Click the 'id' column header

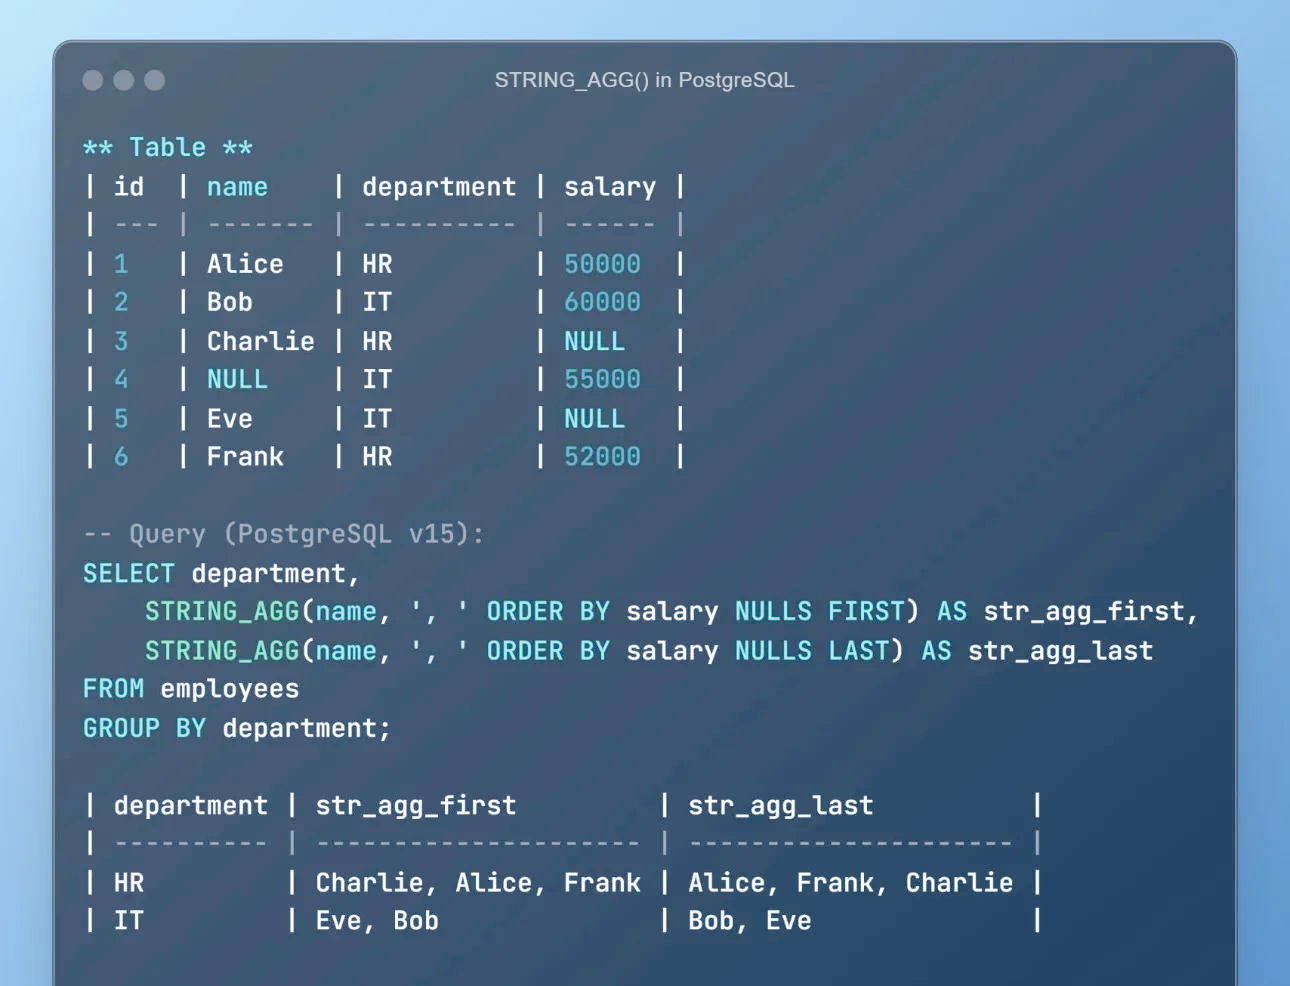click(129, 187)
